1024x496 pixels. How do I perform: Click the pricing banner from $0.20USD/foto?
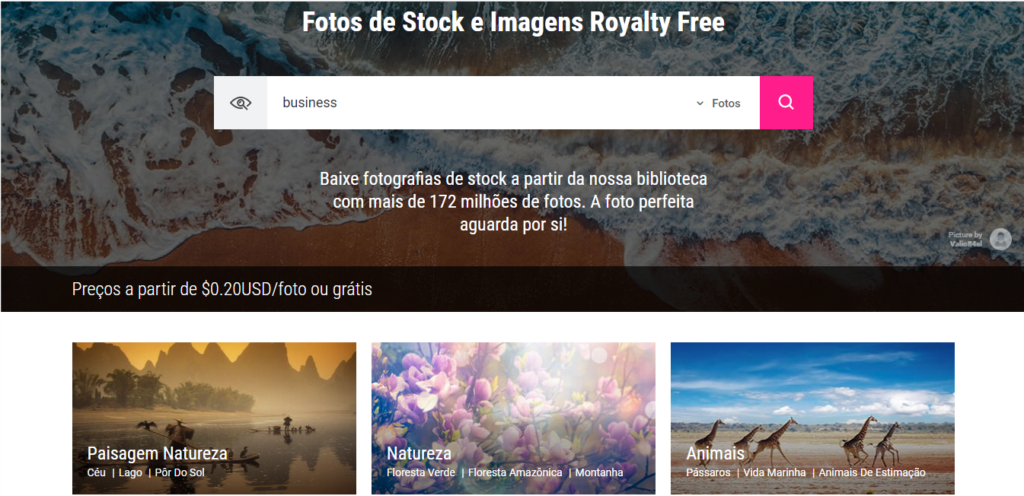222,289
